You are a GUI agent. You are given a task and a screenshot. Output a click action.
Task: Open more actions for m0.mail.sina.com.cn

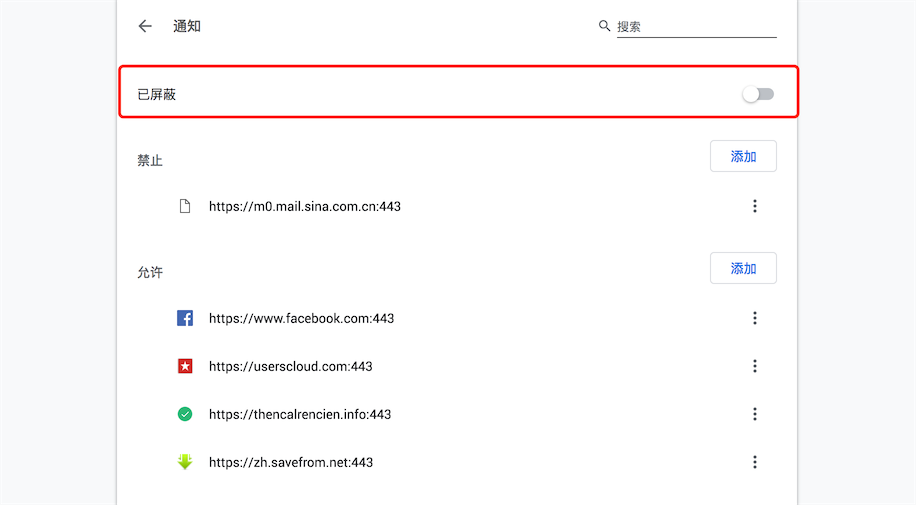pos(755,206)
